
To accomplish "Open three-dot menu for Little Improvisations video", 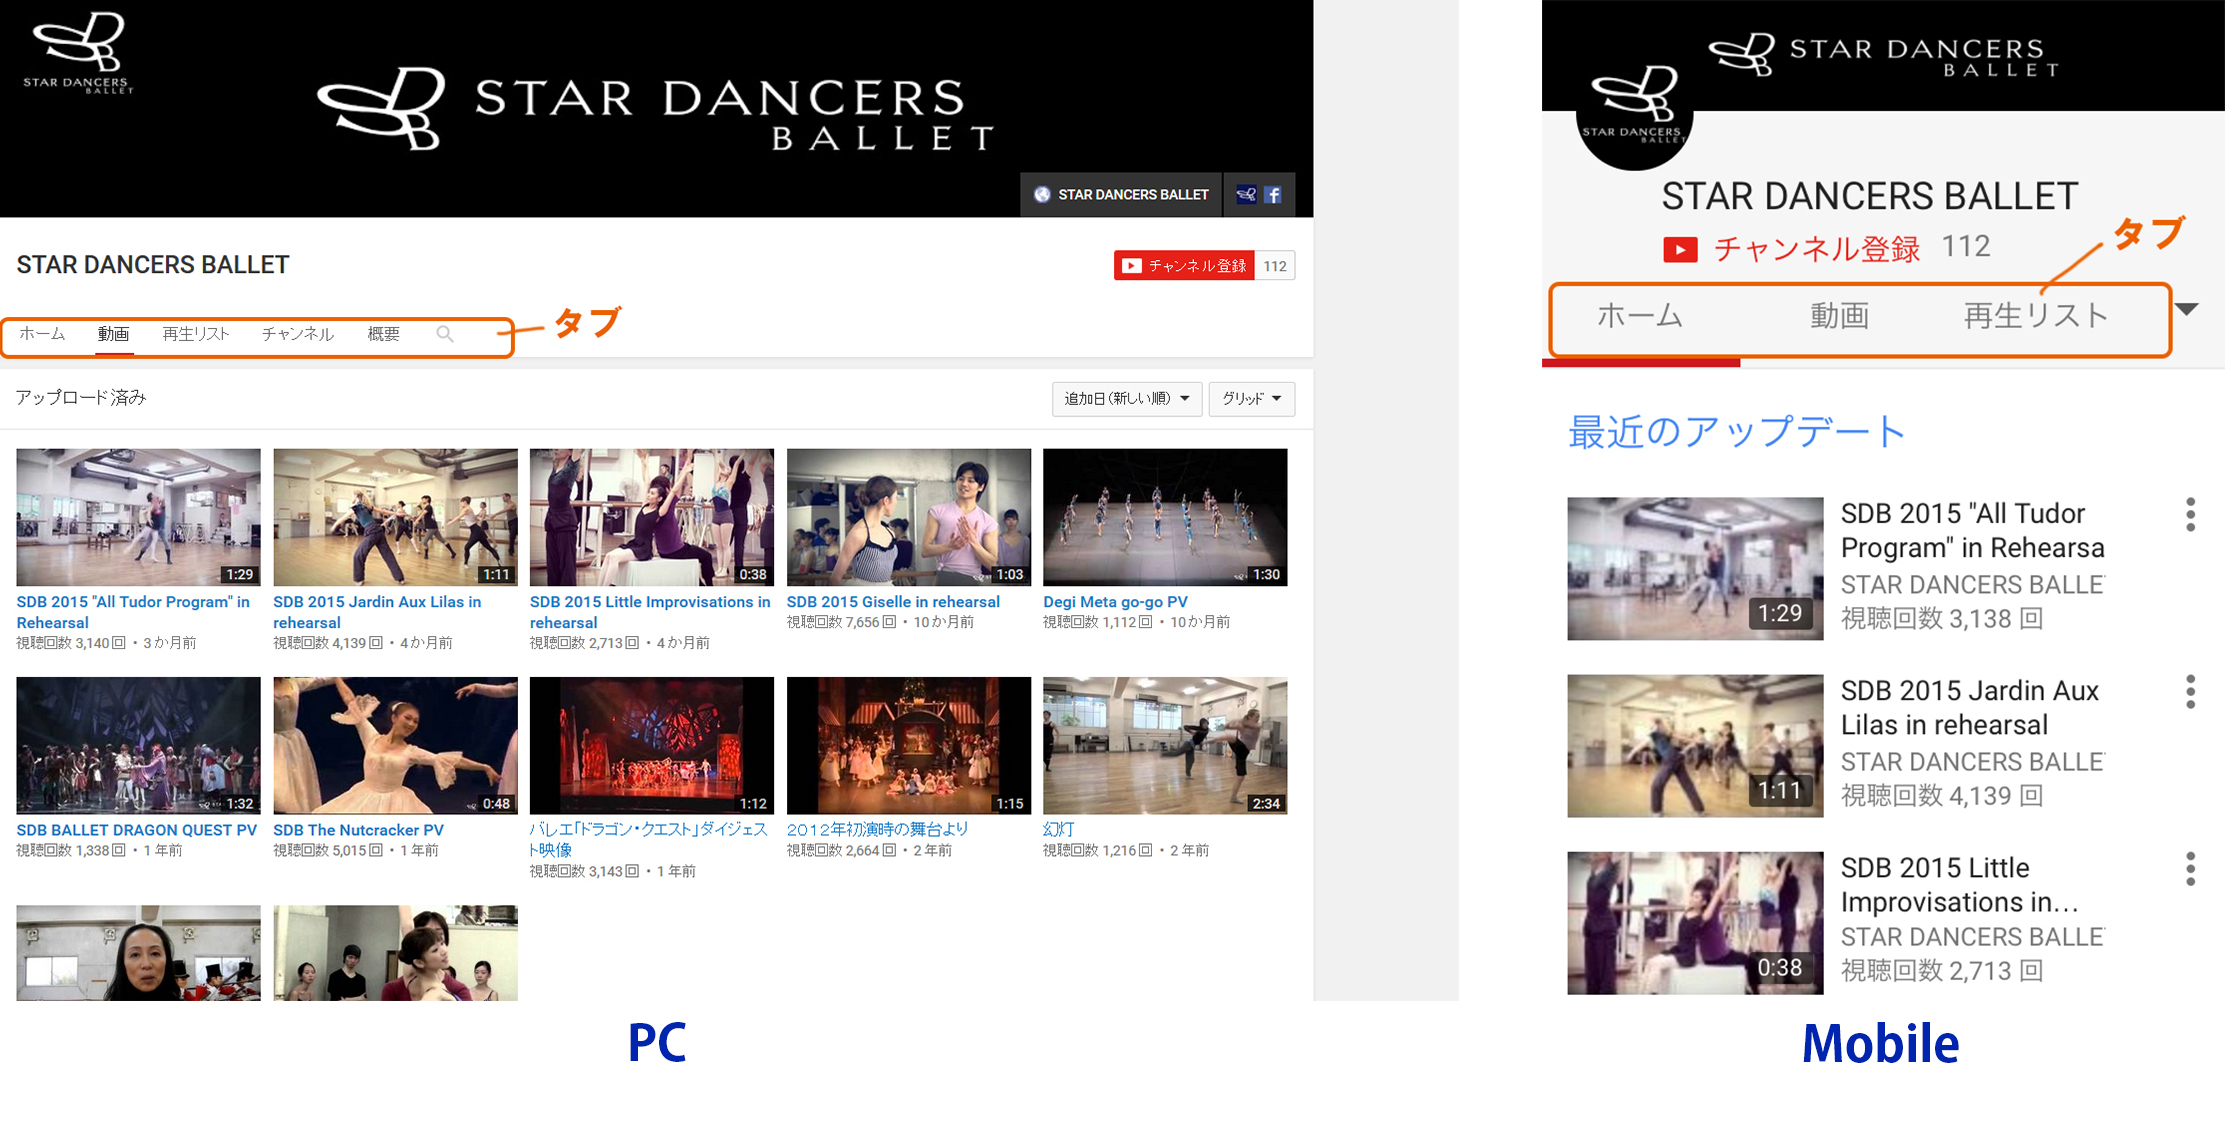I will click(2190, 868).
